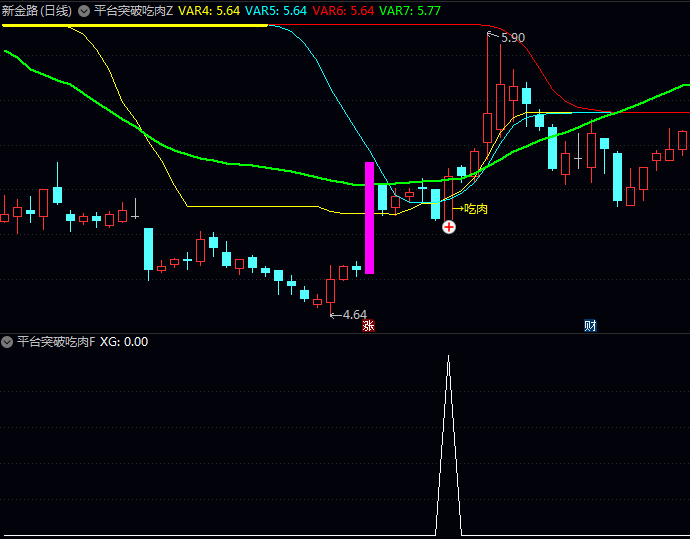Screen dimensions: 690x539
Task: Click the 平台突破吃肉F indicator label
Action: click(x=56, y=342)
